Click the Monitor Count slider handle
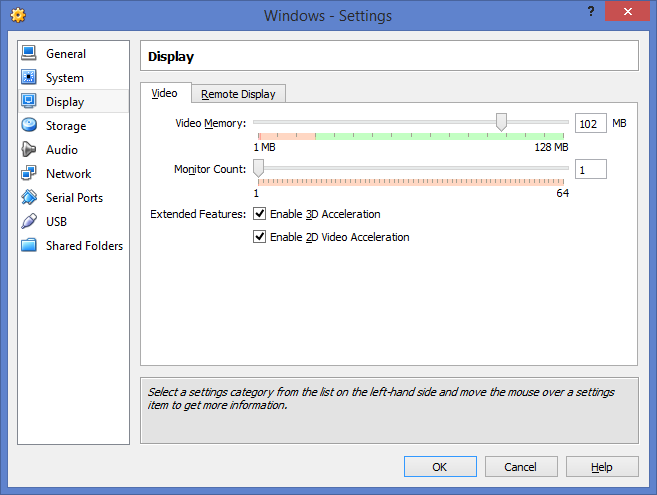 pyautogui.click(x=259, y=168)
